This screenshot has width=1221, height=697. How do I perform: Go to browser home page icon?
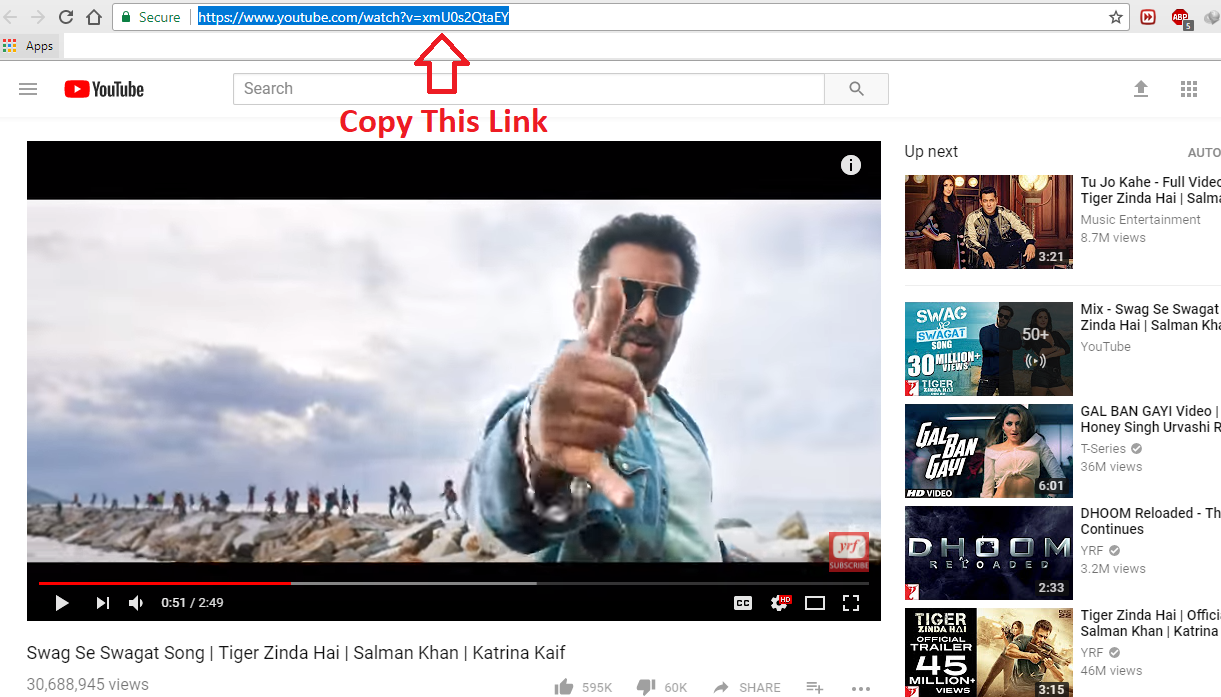94,17
